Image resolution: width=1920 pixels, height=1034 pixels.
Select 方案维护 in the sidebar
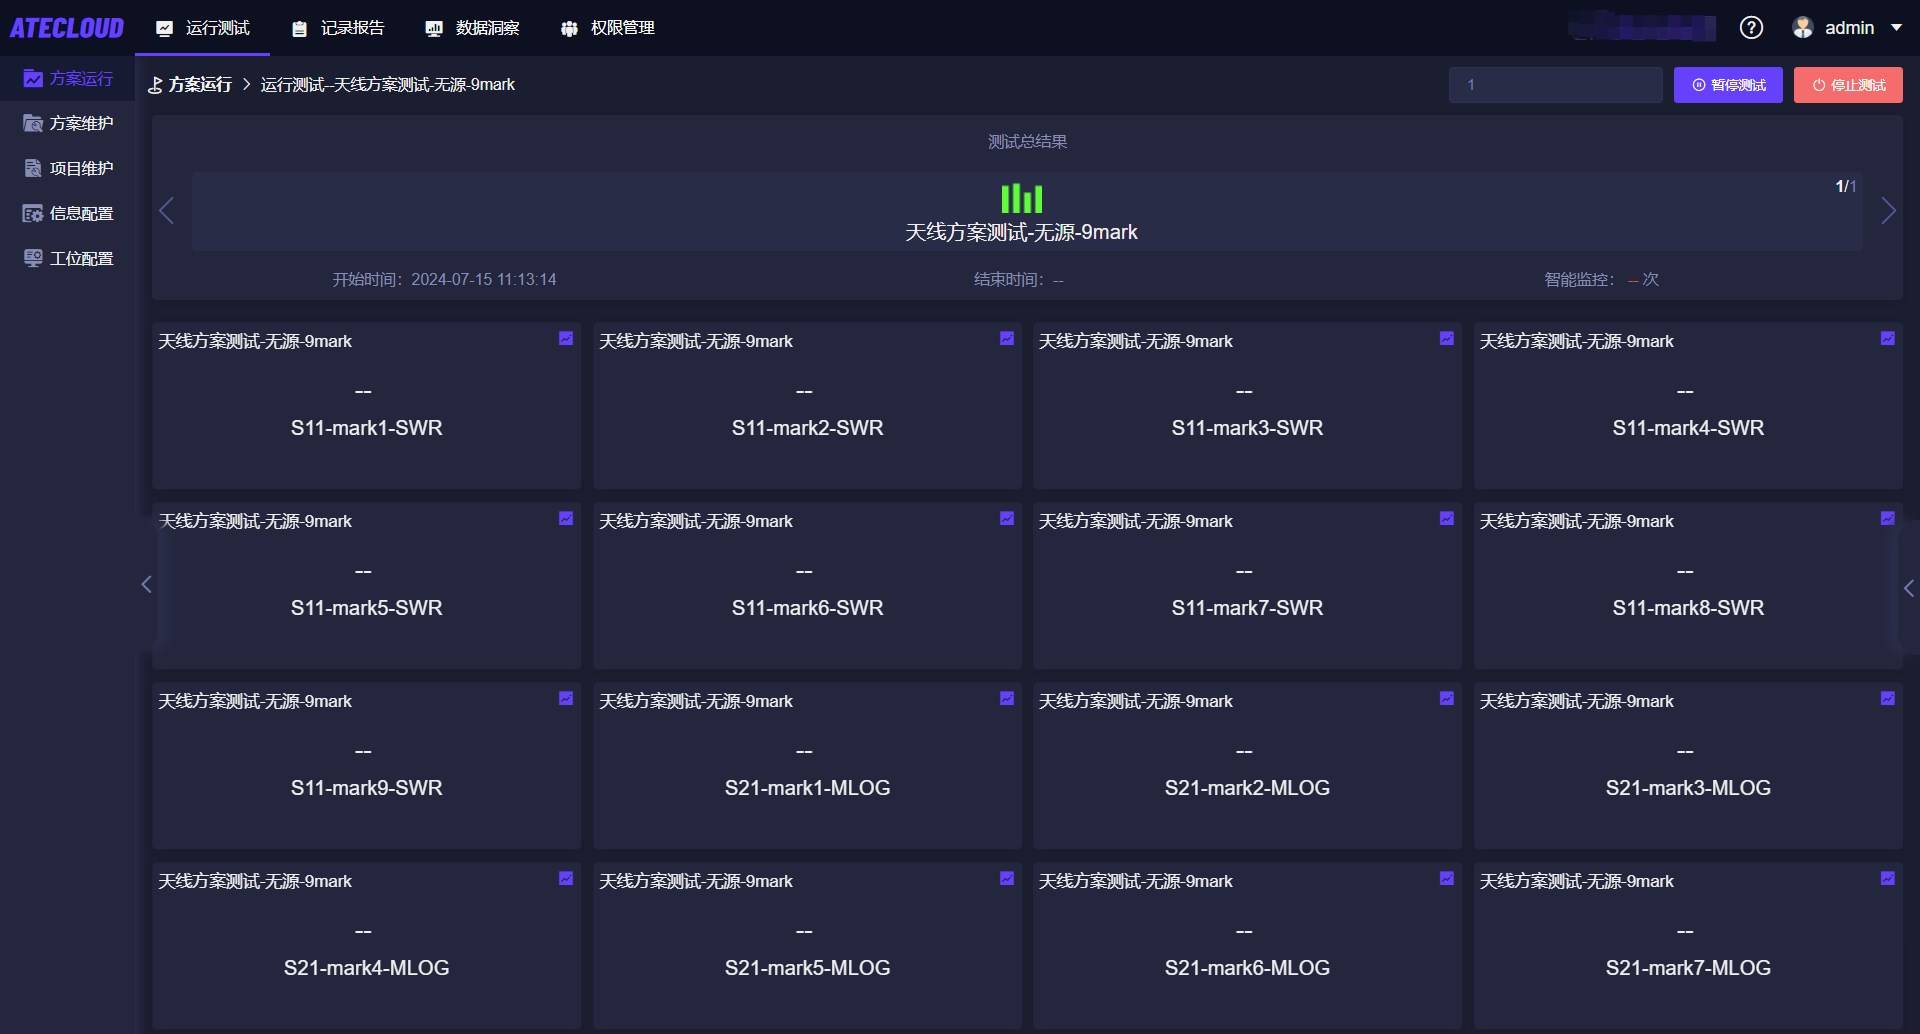68,123
